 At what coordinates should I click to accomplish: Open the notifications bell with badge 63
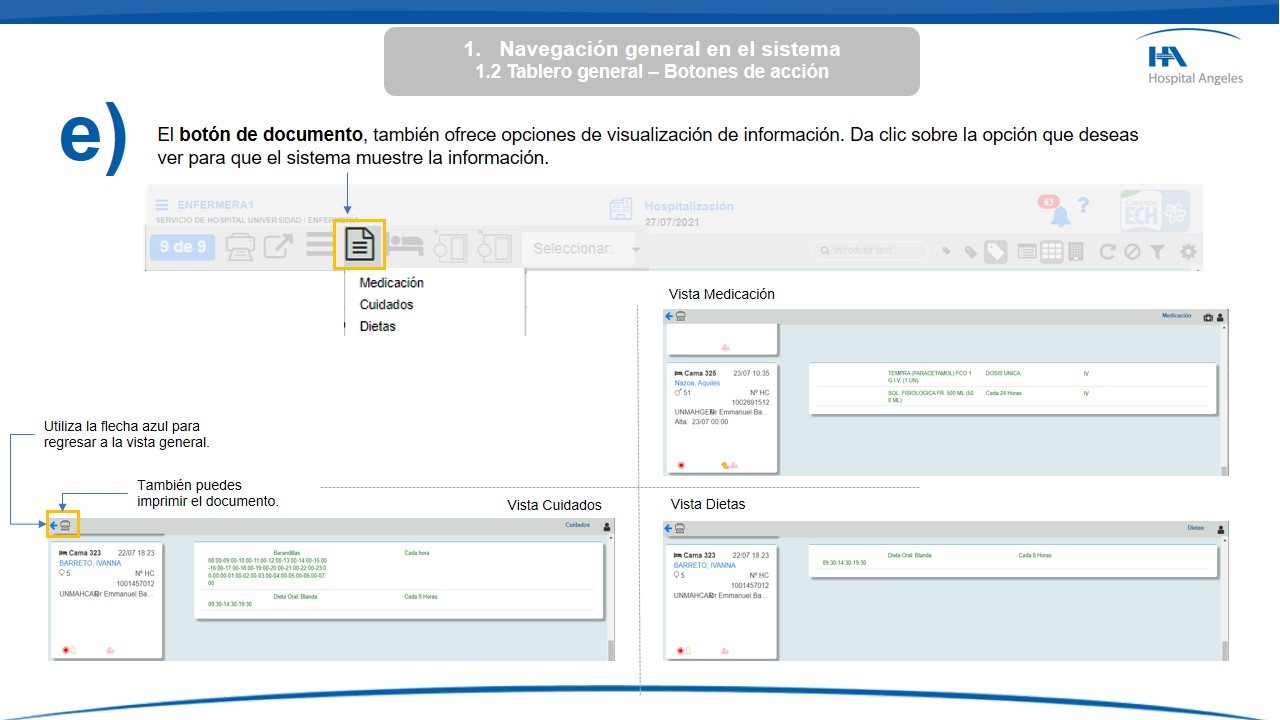(x=1058, y=214)
